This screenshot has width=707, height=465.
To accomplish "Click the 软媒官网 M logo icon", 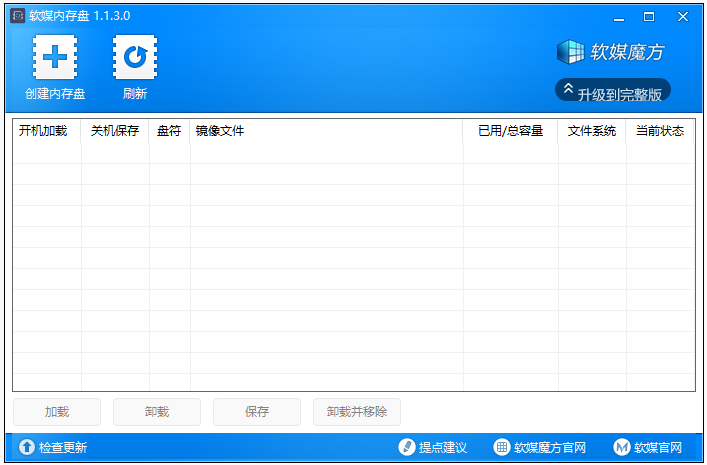I will point(622,447).
